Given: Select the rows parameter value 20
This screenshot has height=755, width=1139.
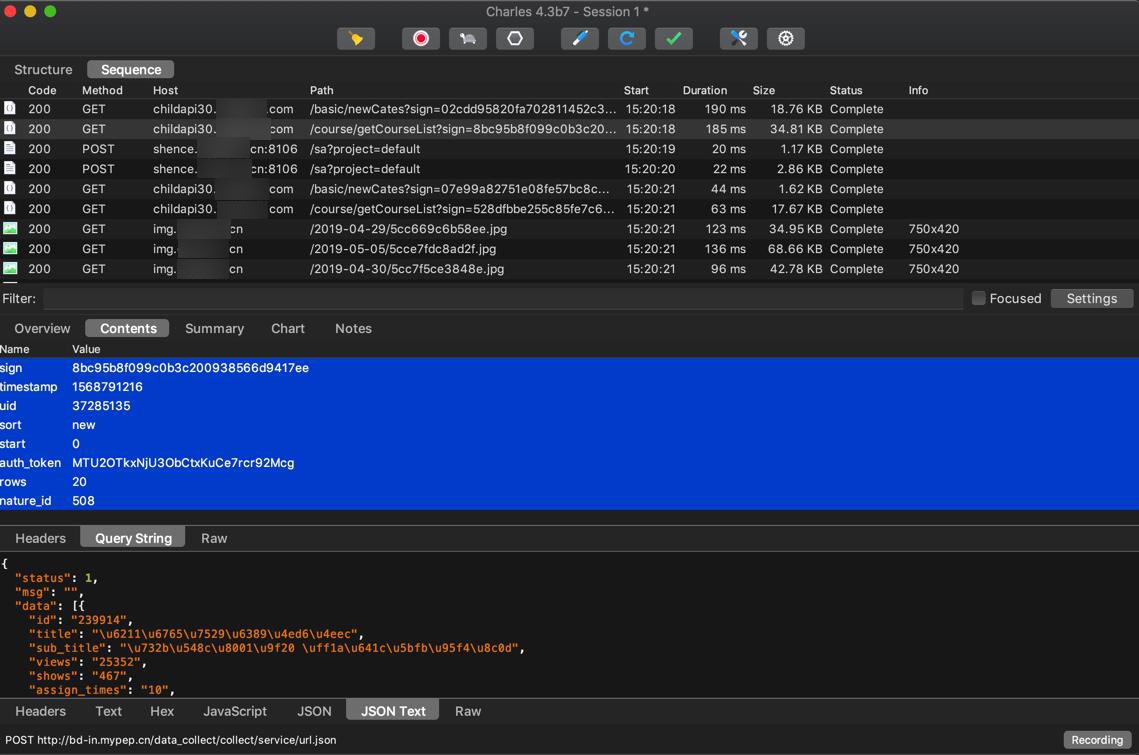Looking at the screenshot, I should 79,481.
